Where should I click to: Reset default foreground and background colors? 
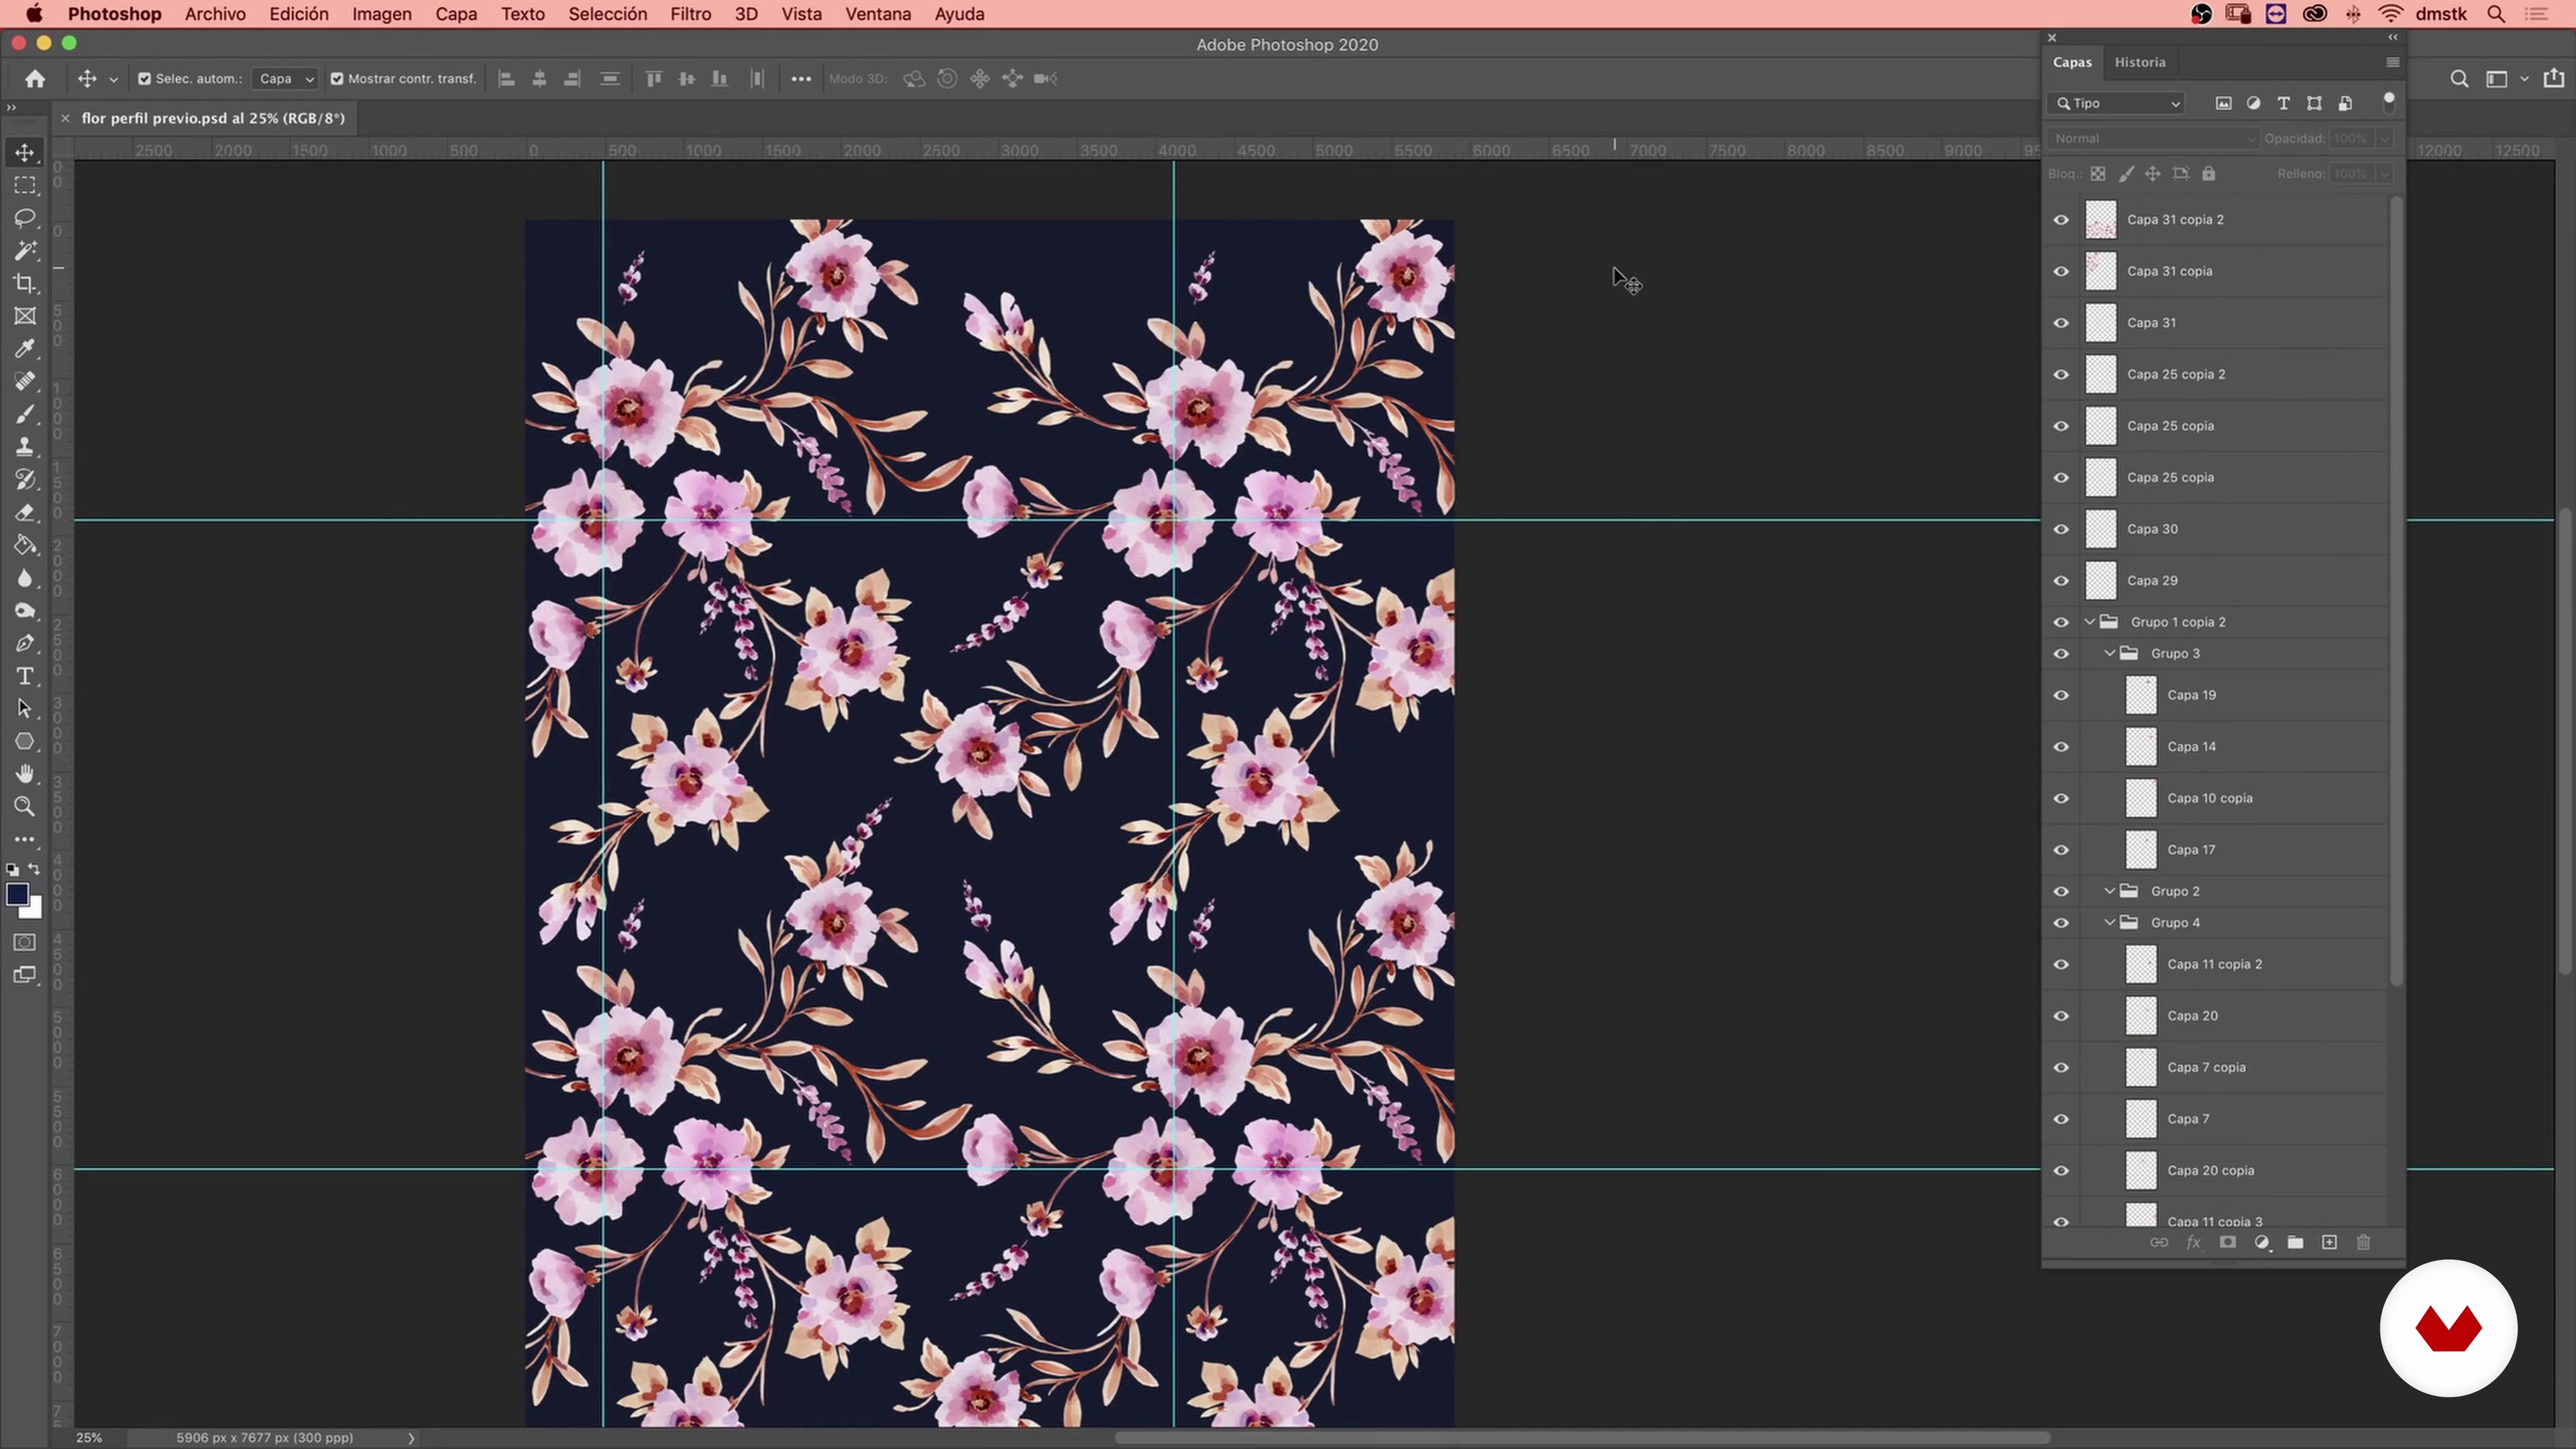point(12,870)
